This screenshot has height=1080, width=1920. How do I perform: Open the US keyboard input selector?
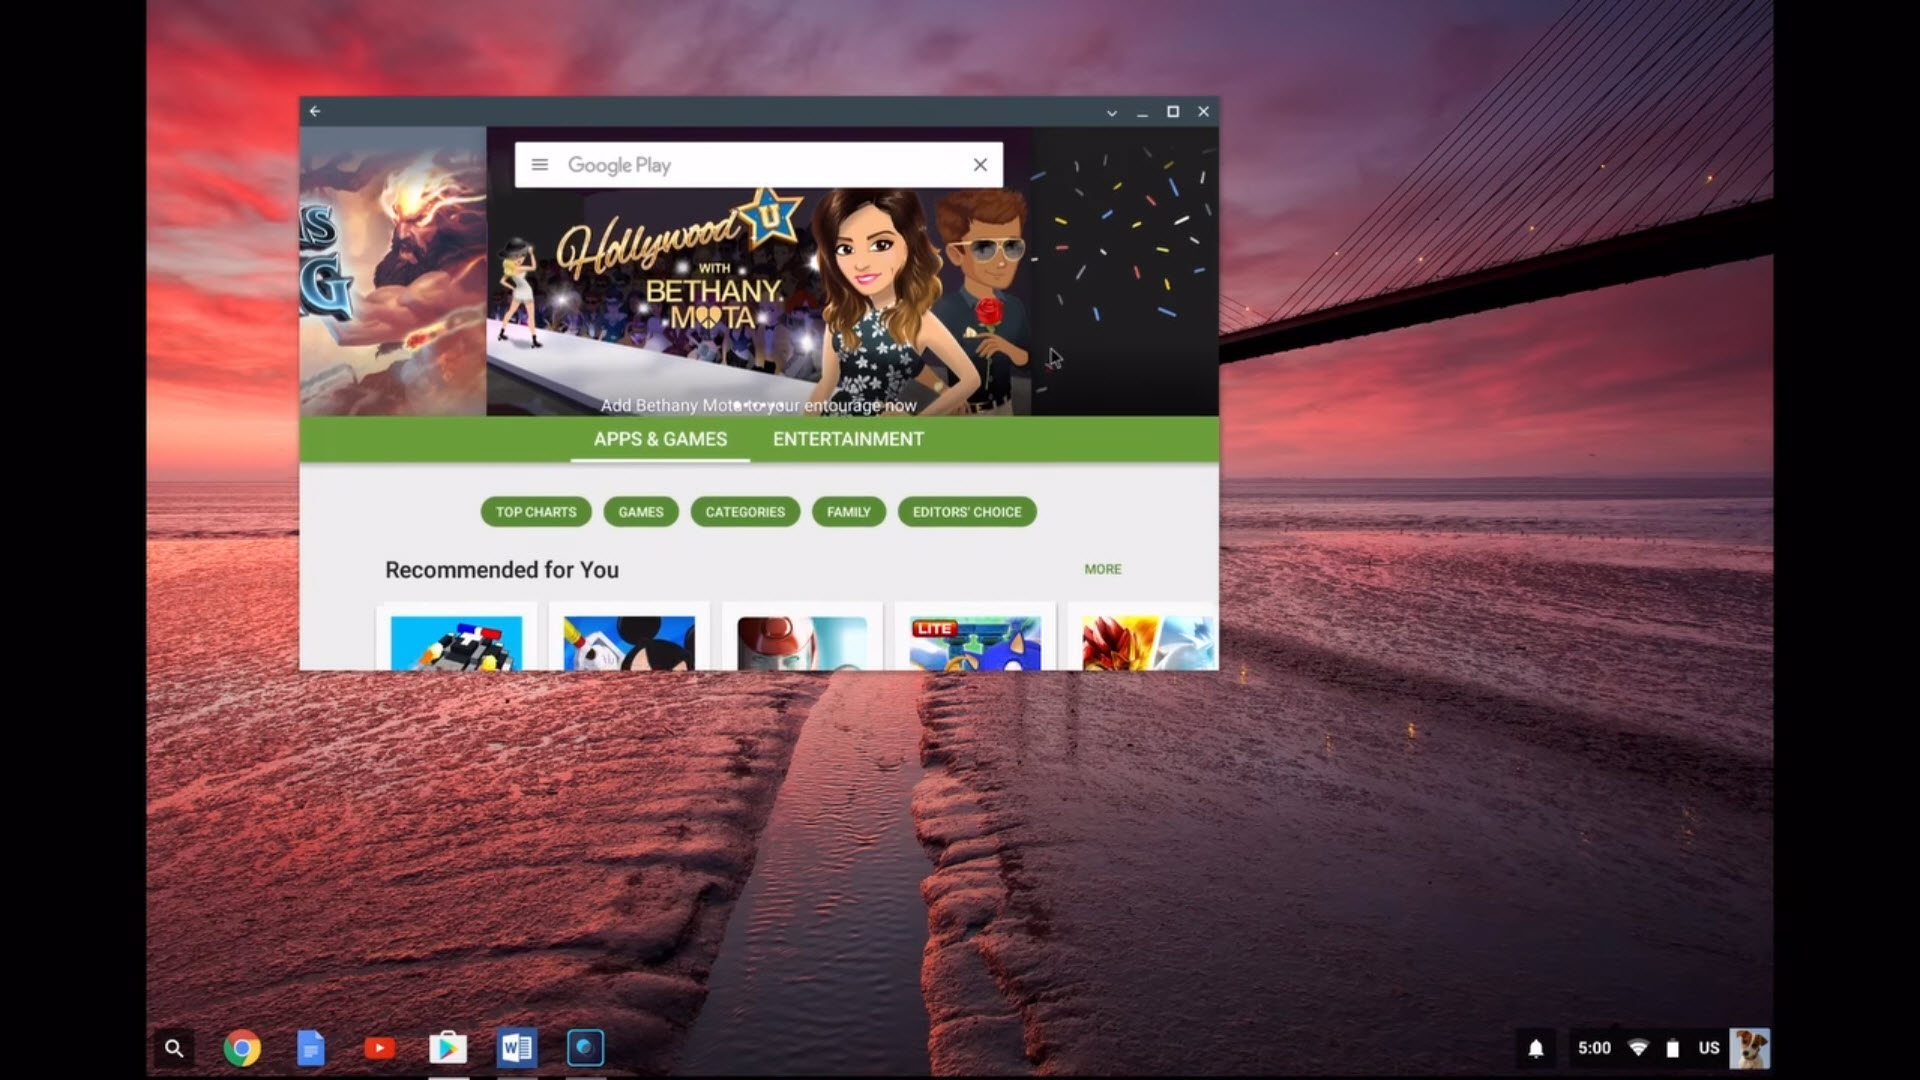pyautogui.click(x=1708, y=1048)
